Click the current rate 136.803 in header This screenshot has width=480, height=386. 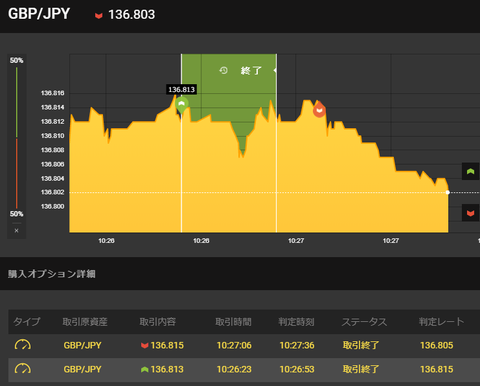[x=132, y=15]
